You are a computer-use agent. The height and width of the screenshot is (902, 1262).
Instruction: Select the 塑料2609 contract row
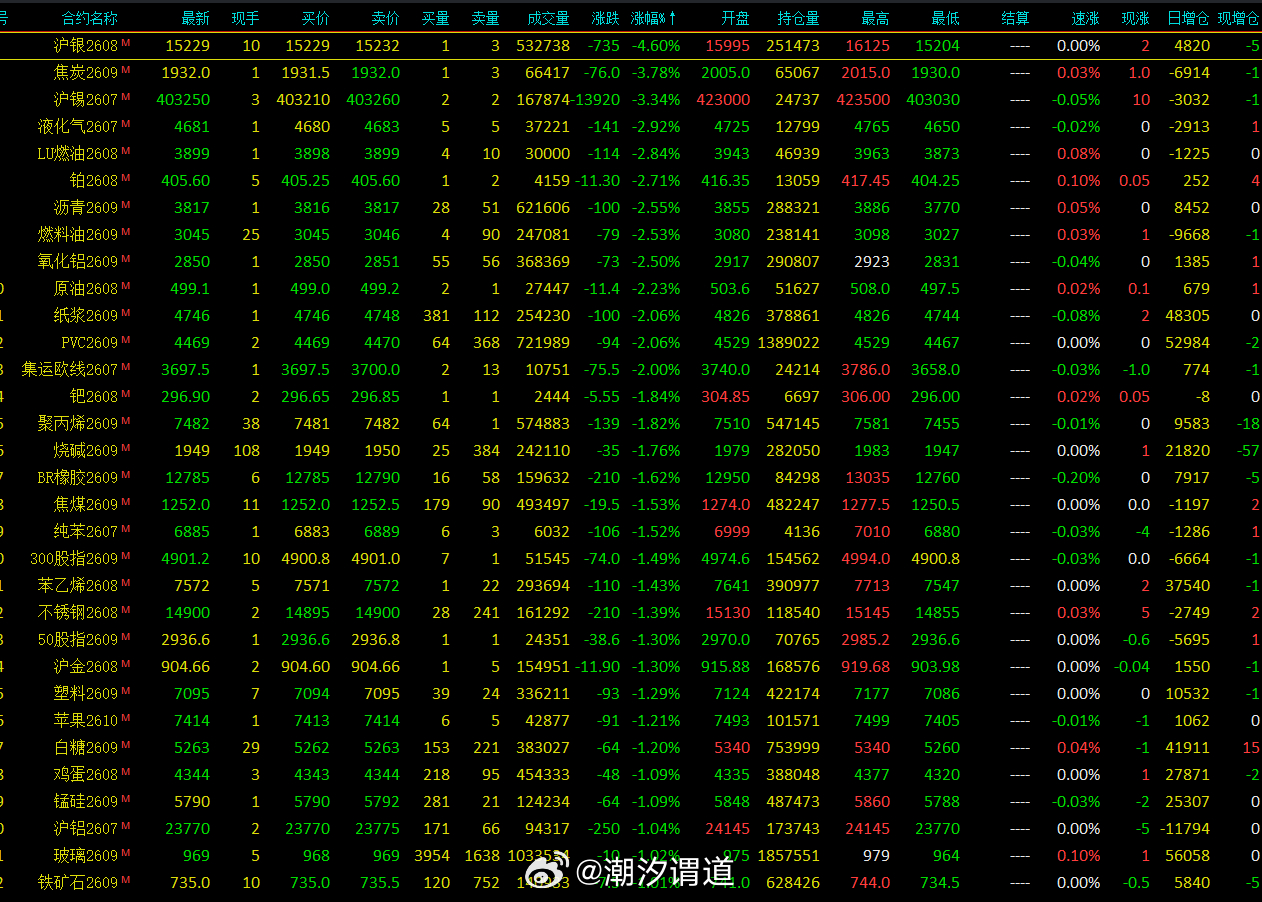(631, 693)
